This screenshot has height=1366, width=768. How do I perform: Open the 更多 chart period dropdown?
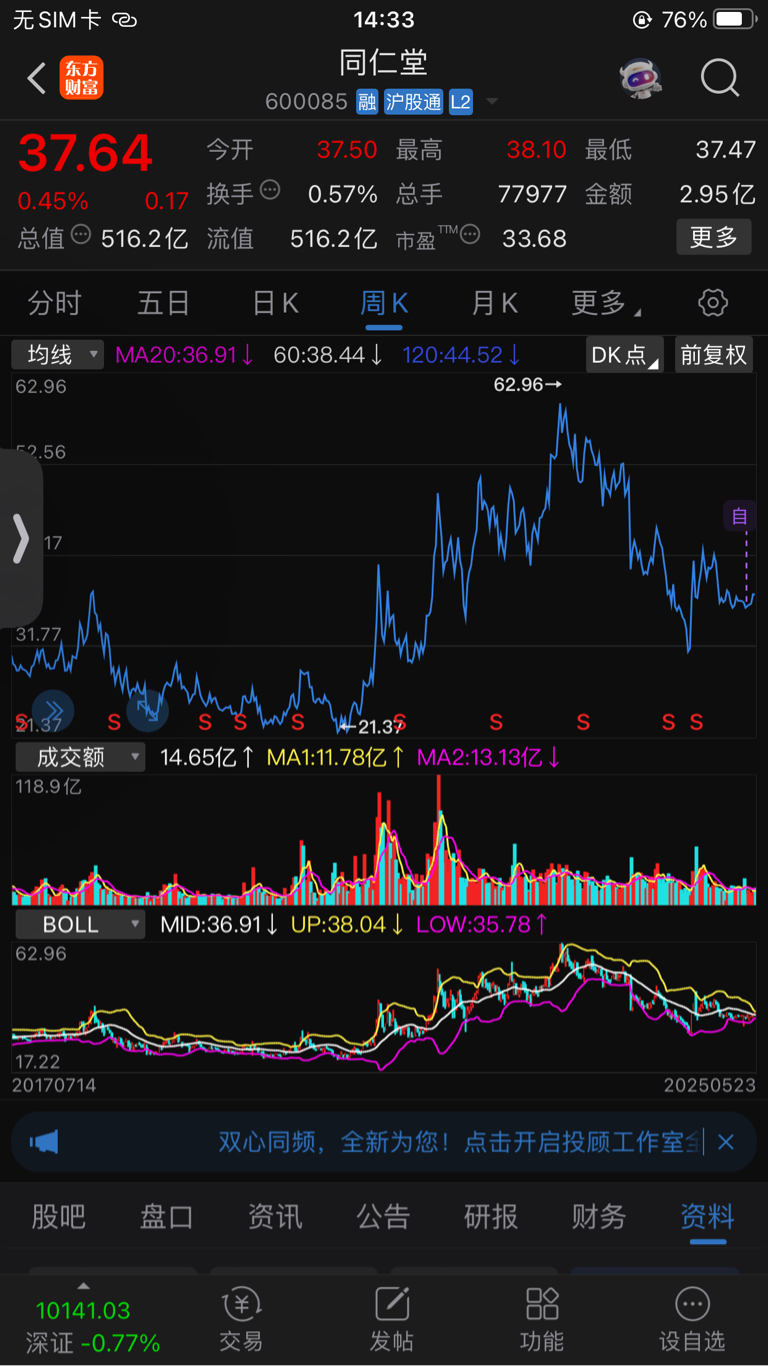(606, 303)
